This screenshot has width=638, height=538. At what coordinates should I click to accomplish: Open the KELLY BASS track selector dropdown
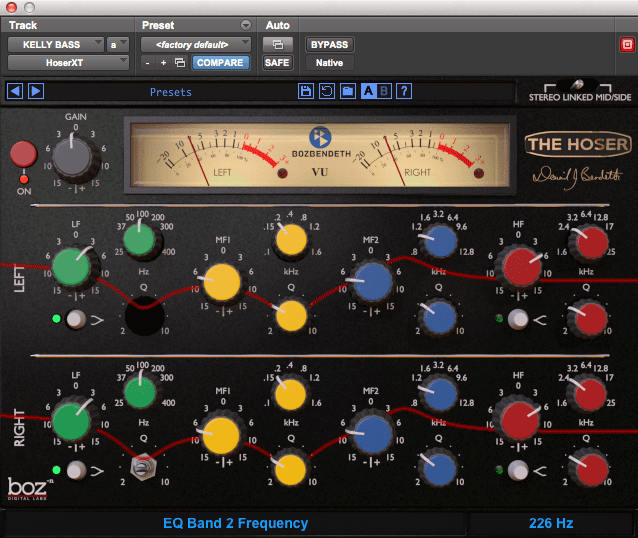point(56,44)
